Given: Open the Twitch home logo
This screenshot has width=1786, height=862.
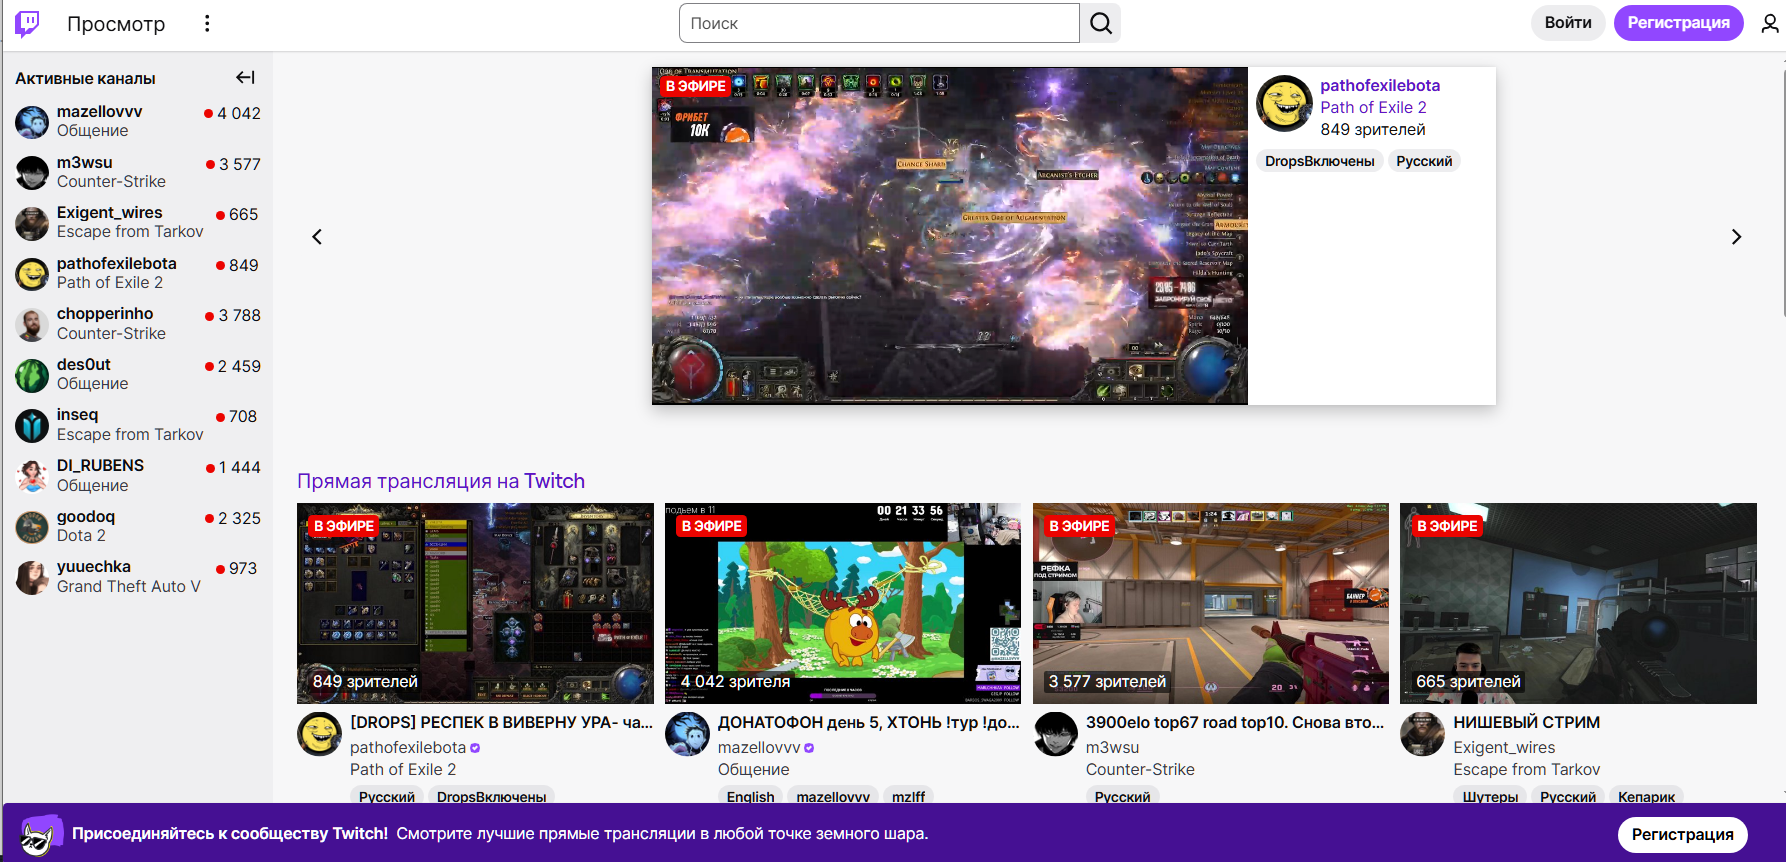Looking at the screenshot, I should point(27,23).
